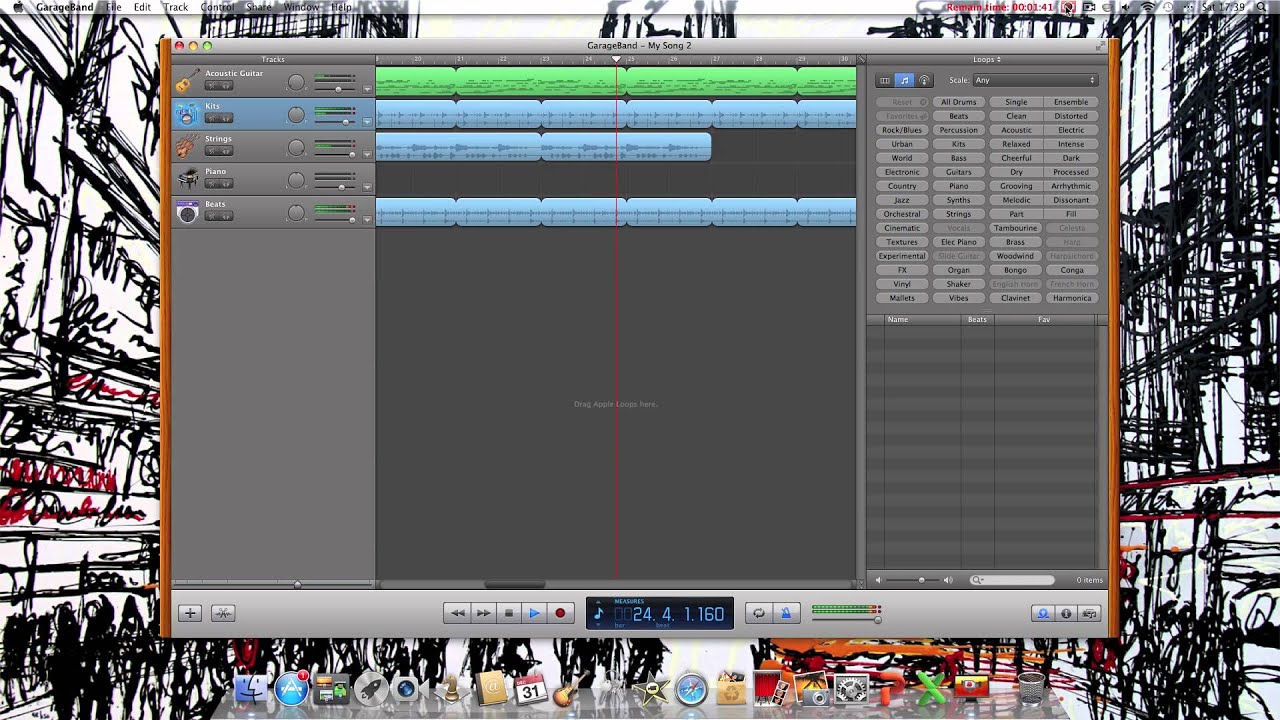Viewport: 1280px width, 720px height.
Task: Click the LCD note mode icon
Action: (599, 613)
